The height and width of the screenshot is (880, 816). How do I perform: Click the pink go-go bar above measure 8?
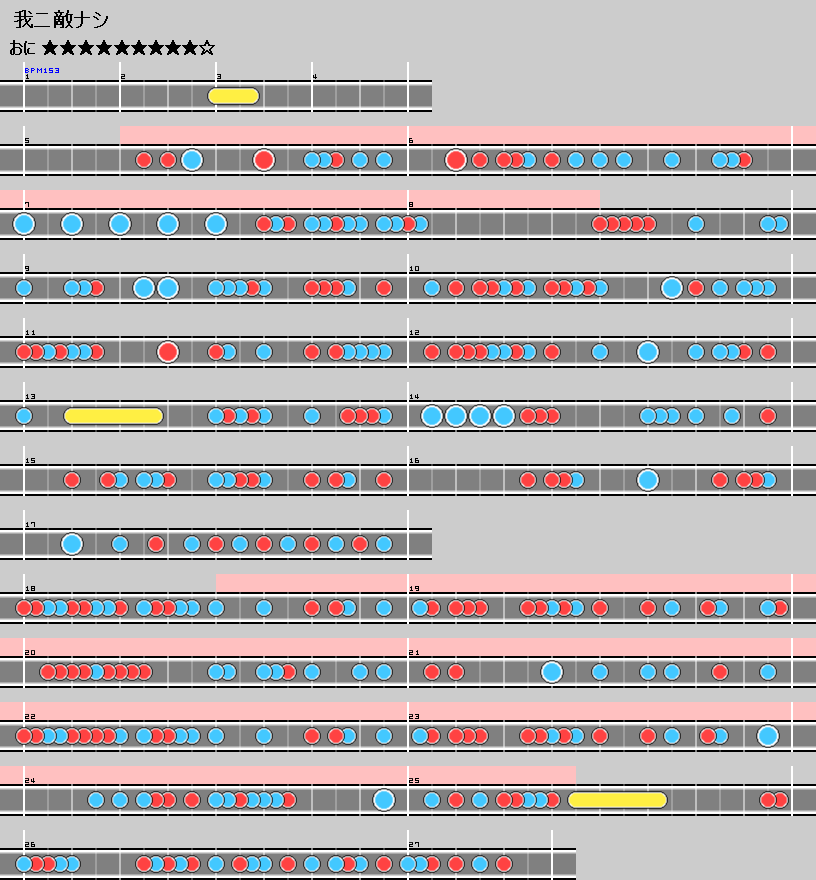tap(503, 198)
